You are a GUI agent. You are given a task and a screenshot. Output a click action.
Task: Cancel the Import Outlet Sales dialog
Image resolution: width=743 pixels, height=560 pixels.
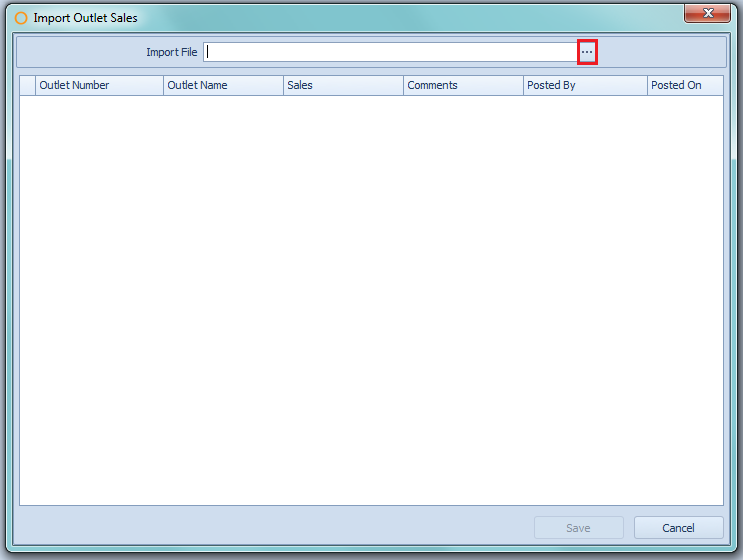pos(678,528)
